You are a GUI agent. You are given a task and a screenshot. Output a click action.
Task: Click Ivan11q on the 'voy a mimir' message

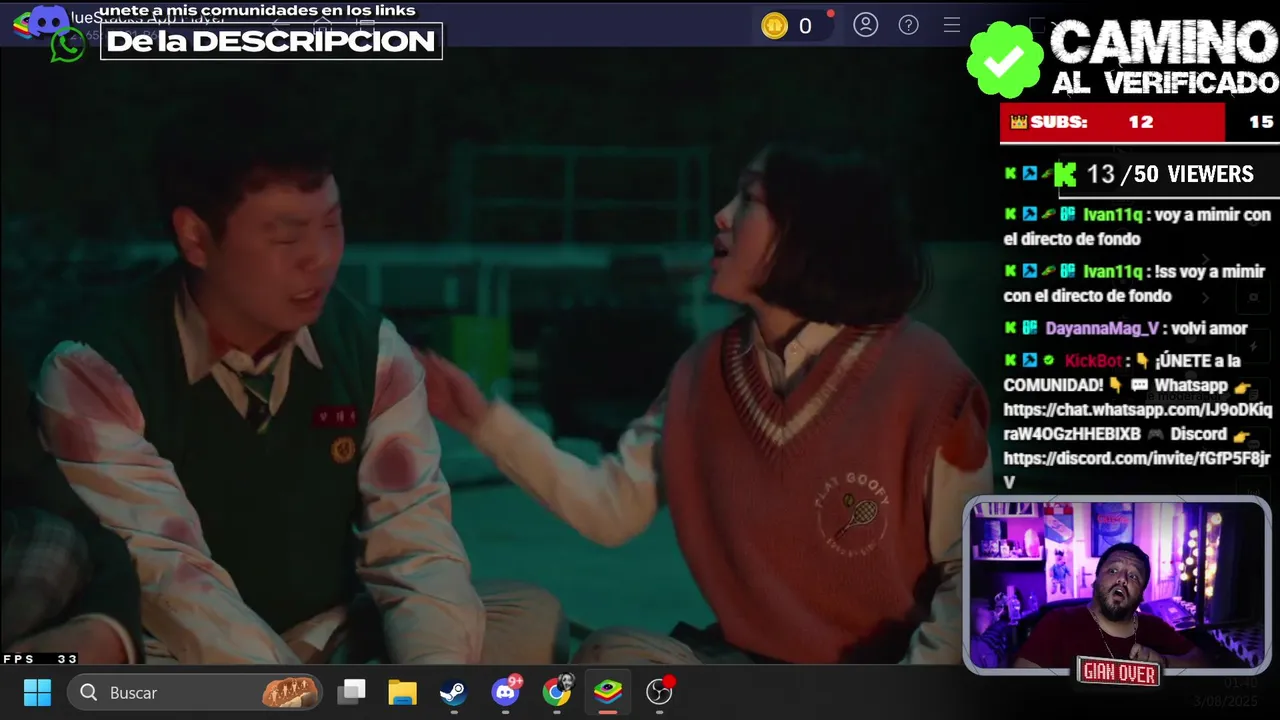tap(1112, 215)
